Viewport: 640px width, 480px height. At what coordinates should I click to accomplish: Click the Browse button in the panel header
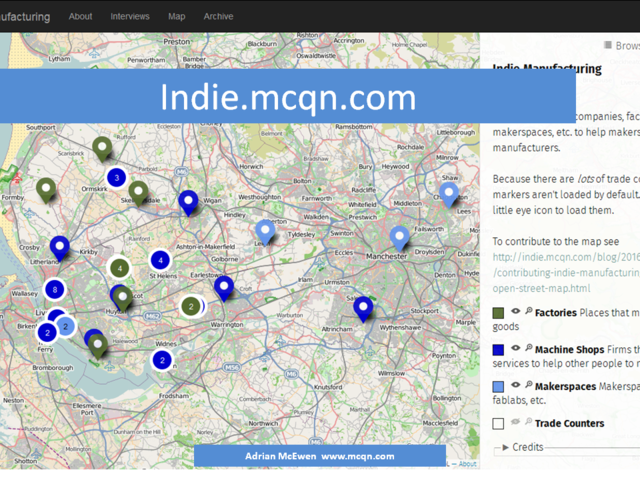coord(622,46)
